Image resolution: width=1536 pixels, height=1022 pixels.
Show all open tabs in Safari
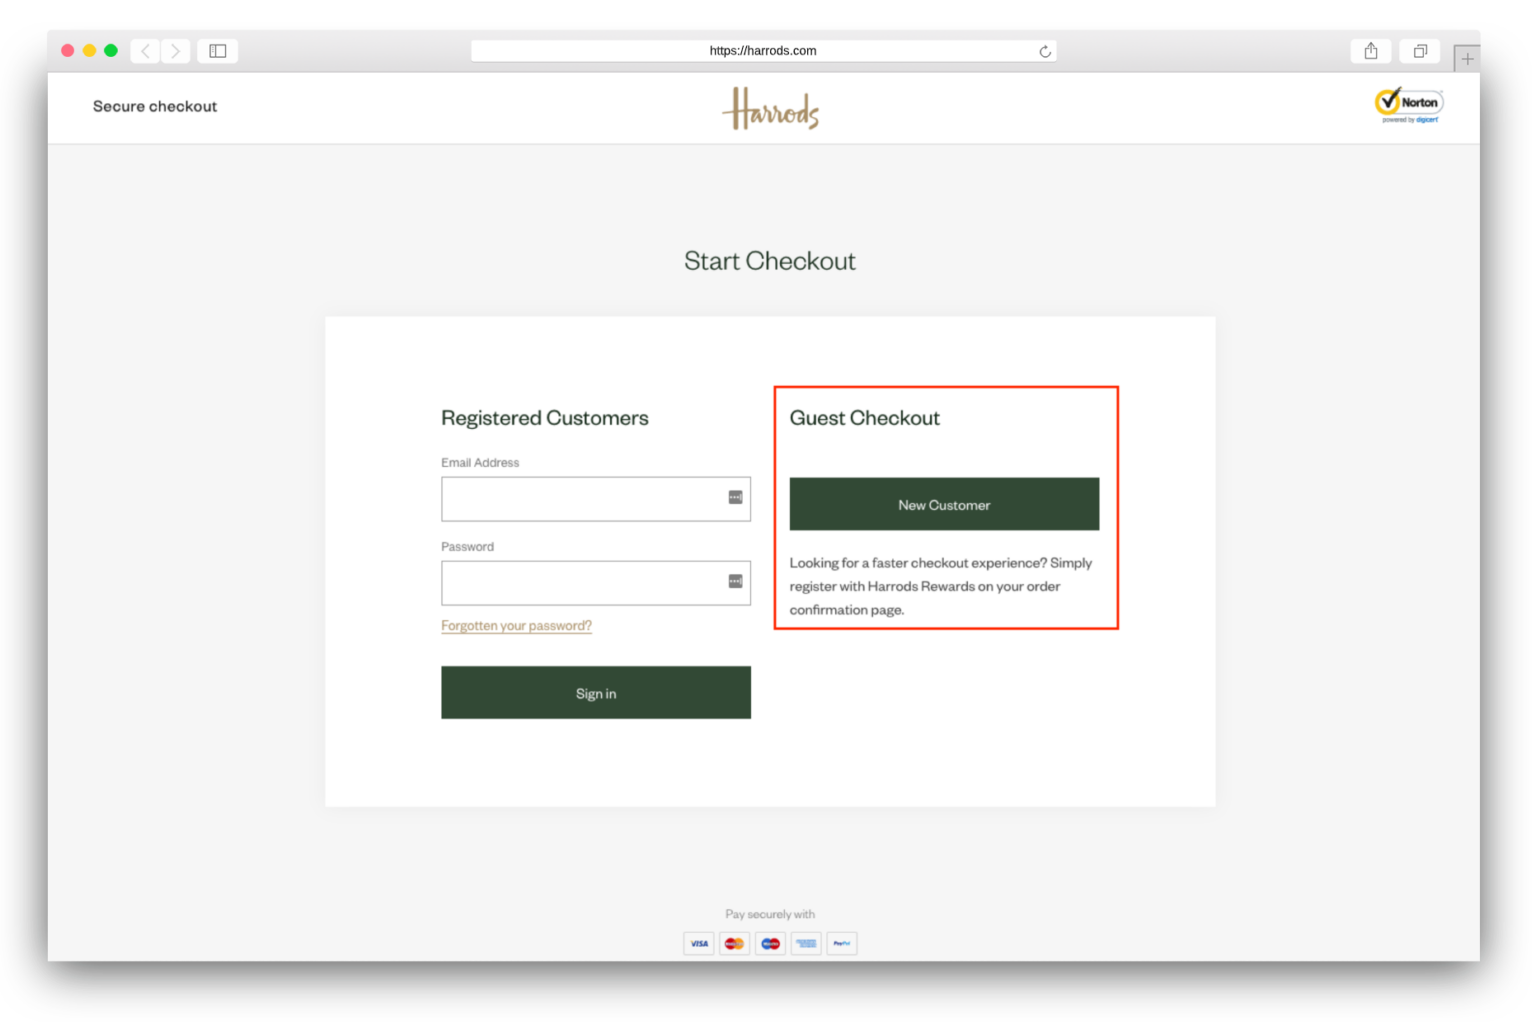coord(1419,50)
